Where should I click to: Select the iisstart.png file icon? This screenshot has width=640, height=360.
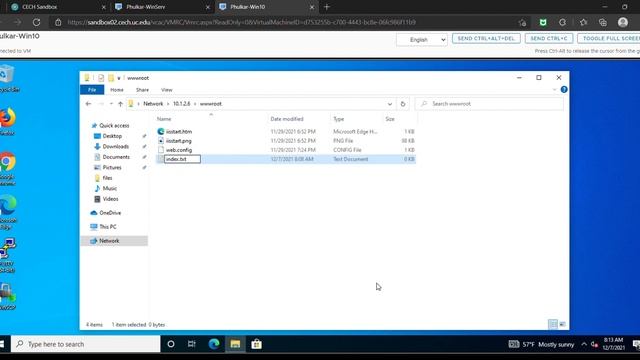tap(161, 140)
